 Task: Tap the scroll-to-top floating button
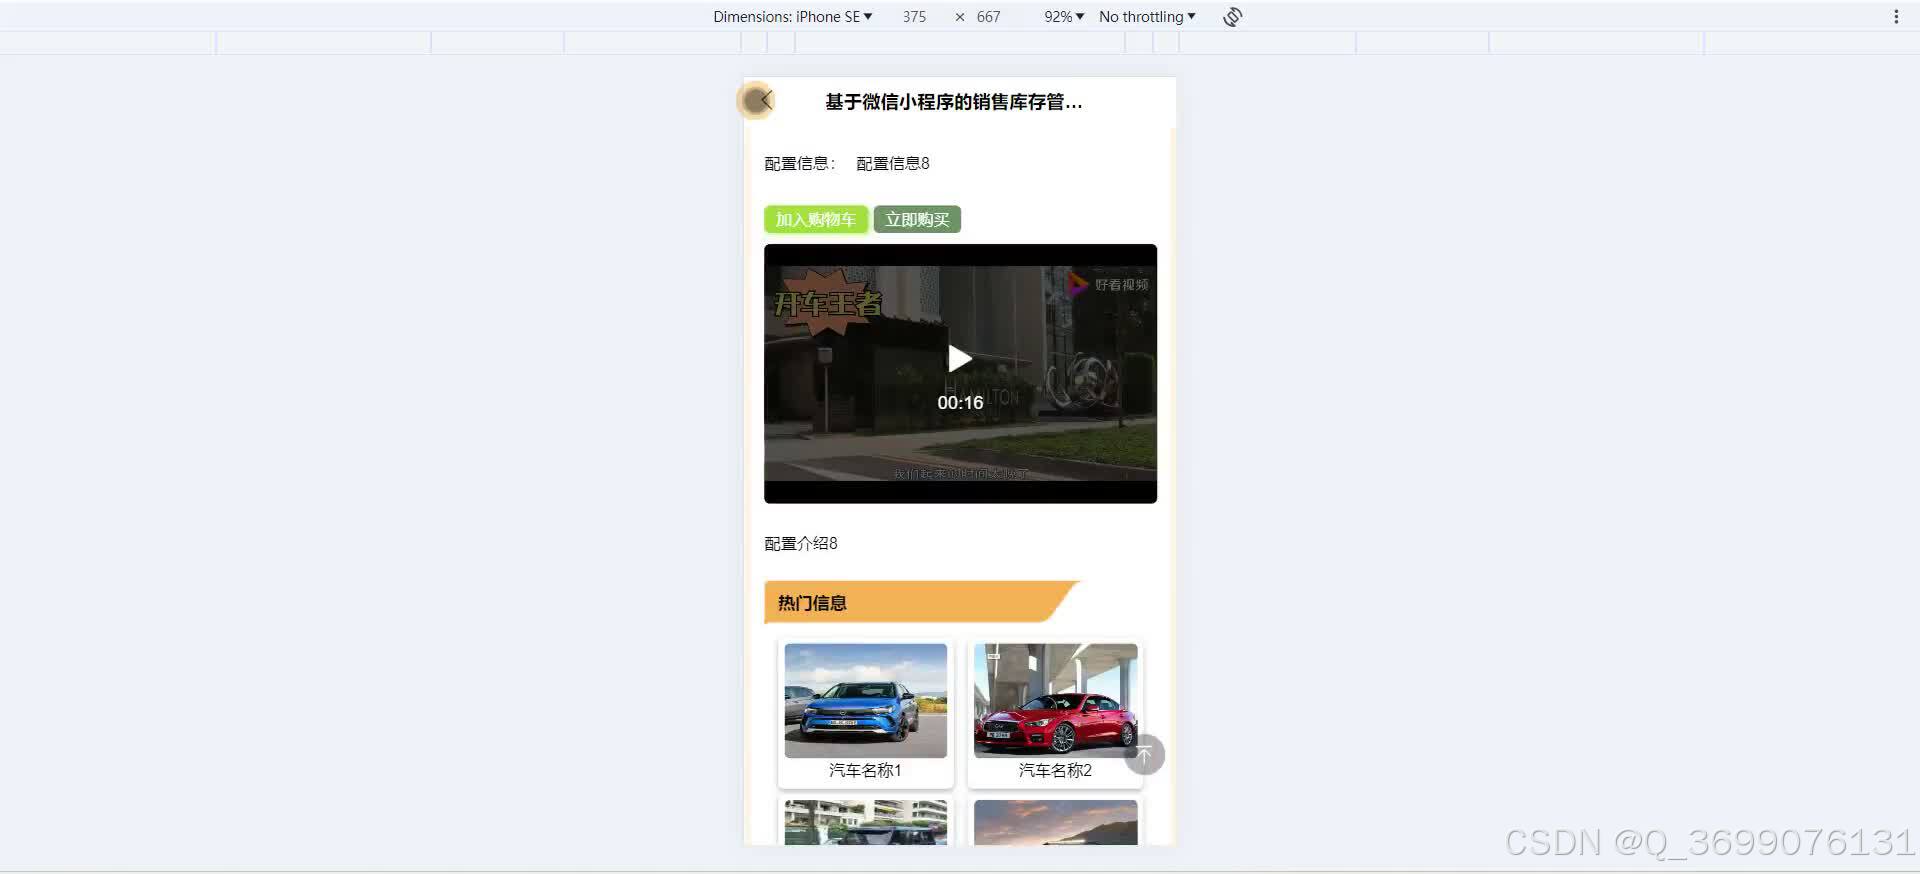click(1144, 754)
